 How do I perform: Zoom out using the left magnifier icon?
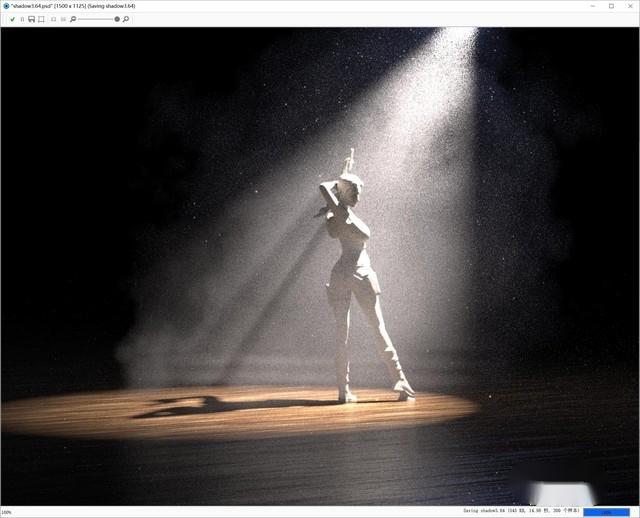(73, 19)
